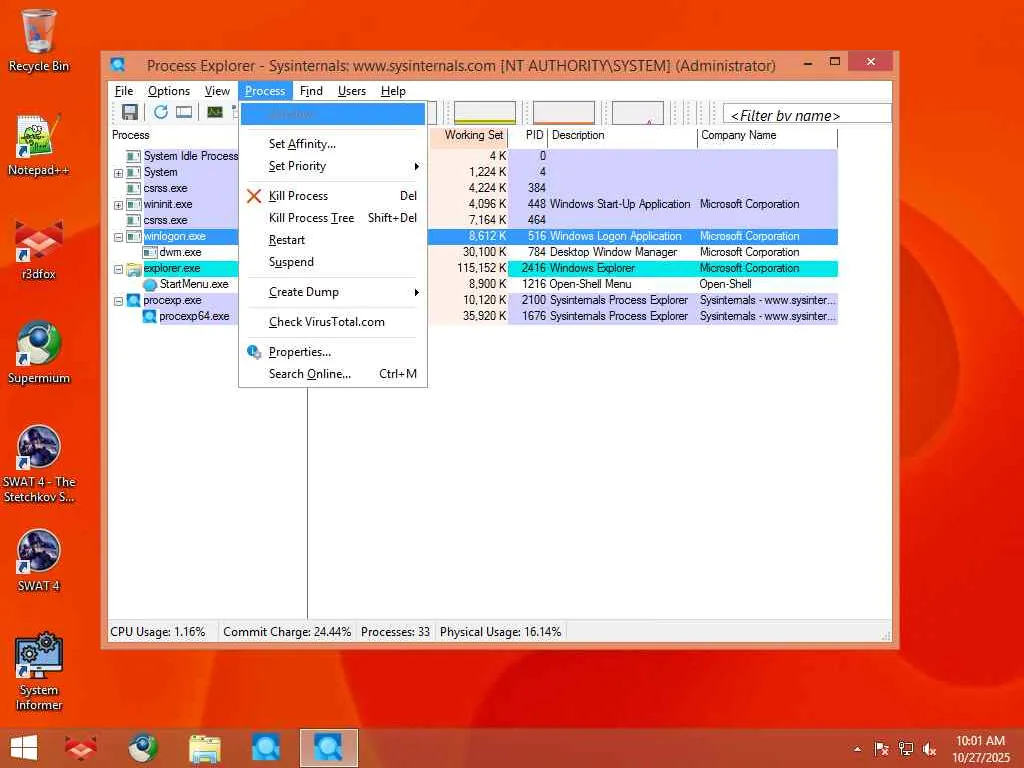
Task: Click the red X Kill Process icon
Action: (x=254, y=196)
